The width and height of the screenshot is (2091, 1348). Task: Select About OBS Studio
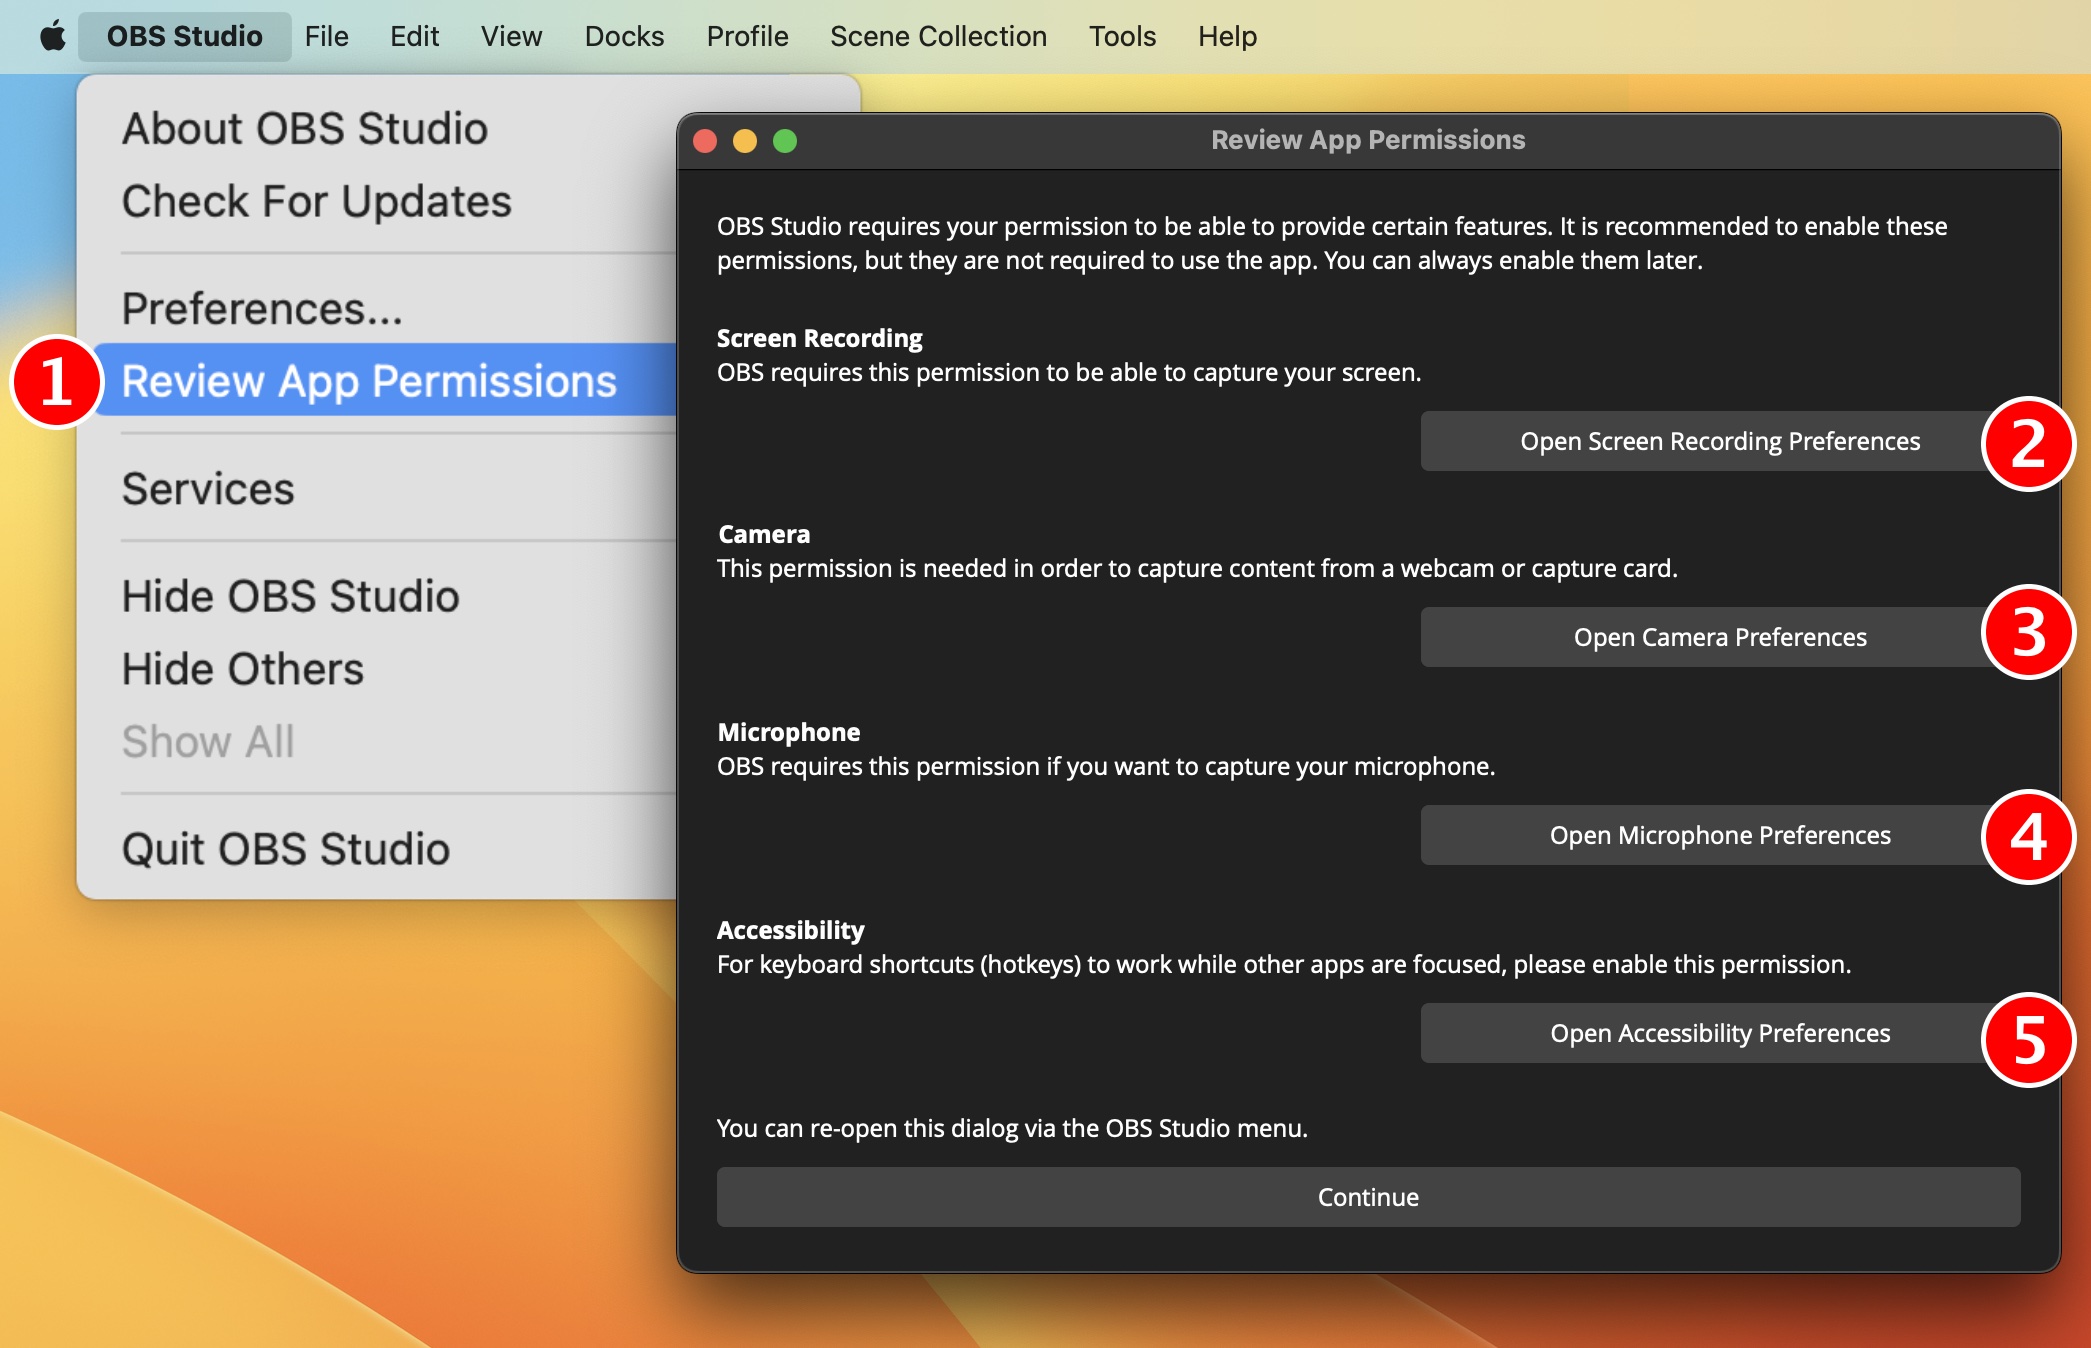coord(303,128)
